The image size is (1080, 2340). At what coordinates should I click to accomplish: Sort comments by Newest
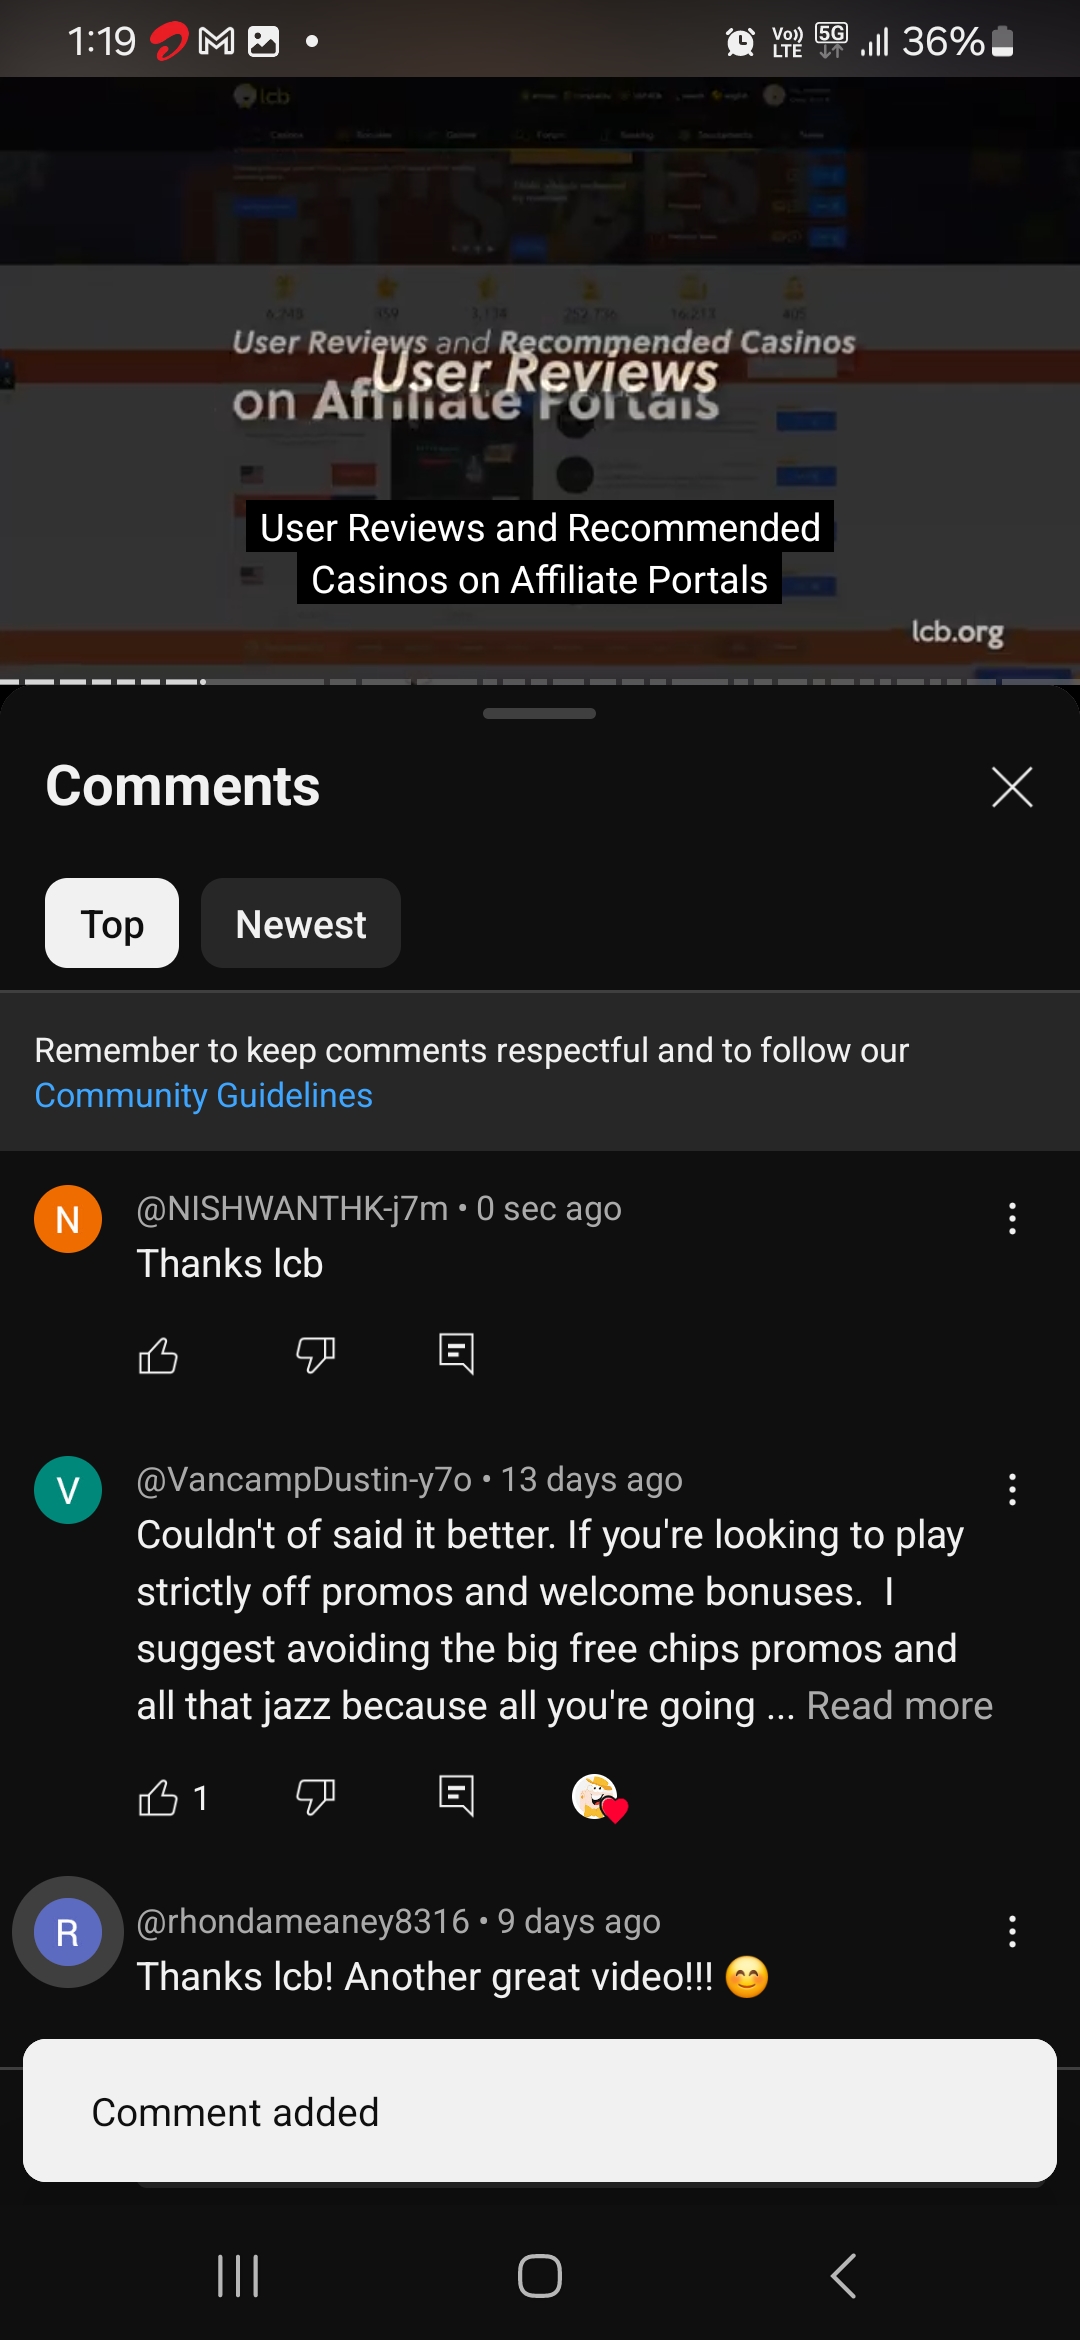301,923
